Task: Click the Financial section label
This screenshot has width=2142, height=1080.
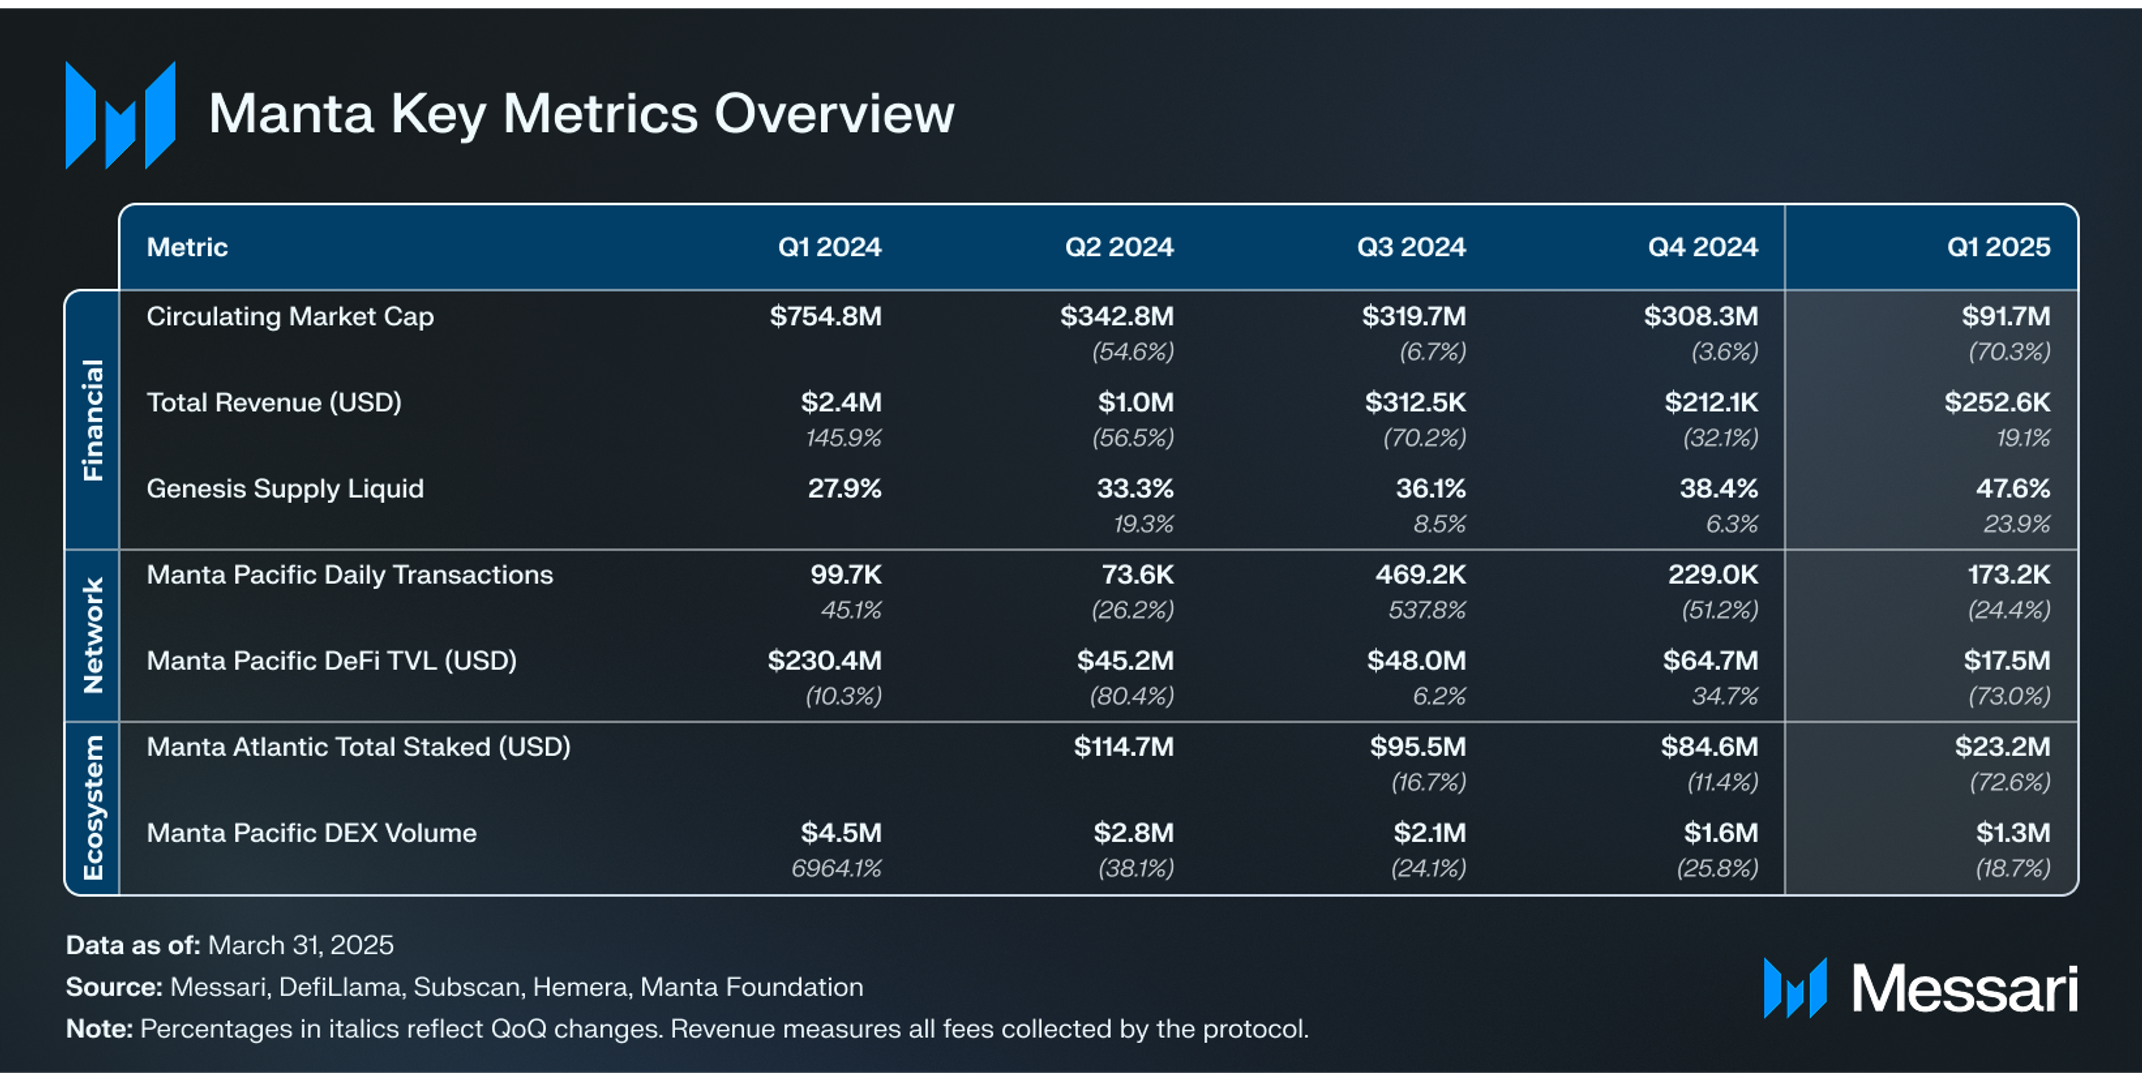Action: pos(93,420)
